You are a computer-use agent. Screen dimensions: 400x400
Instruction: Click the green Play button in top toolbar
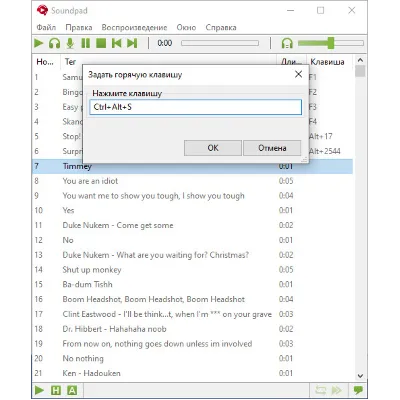pos(39,43)
